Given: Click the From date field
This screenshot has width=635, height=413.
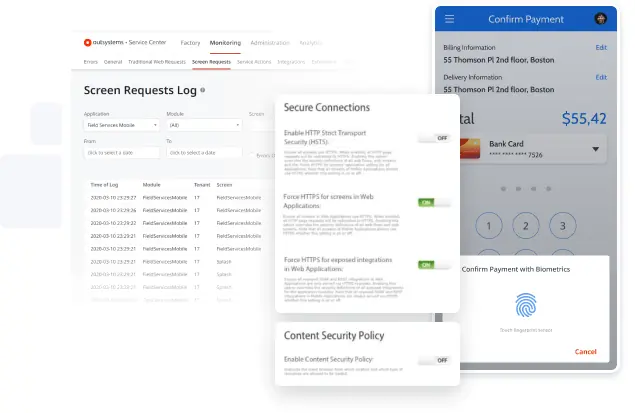Looking at the screenshot, I should point(121,153).
